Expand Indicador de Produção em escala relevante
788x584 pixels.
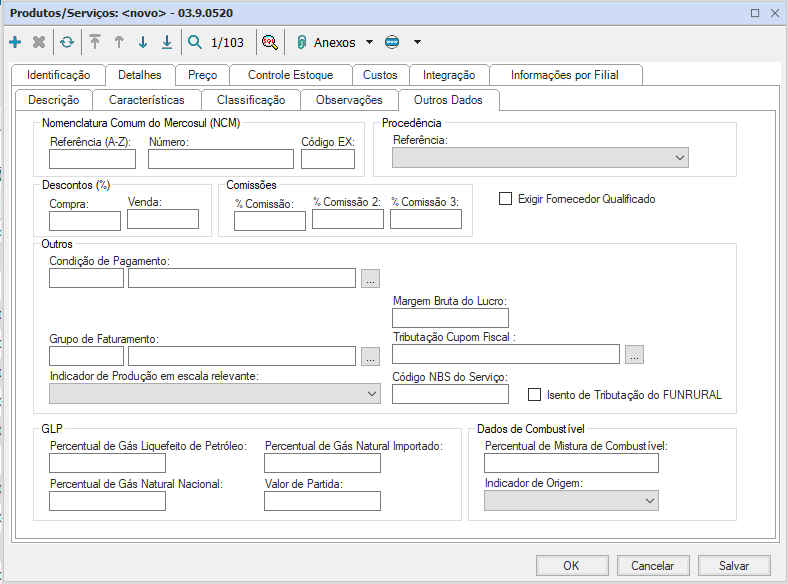pos(371,394)
